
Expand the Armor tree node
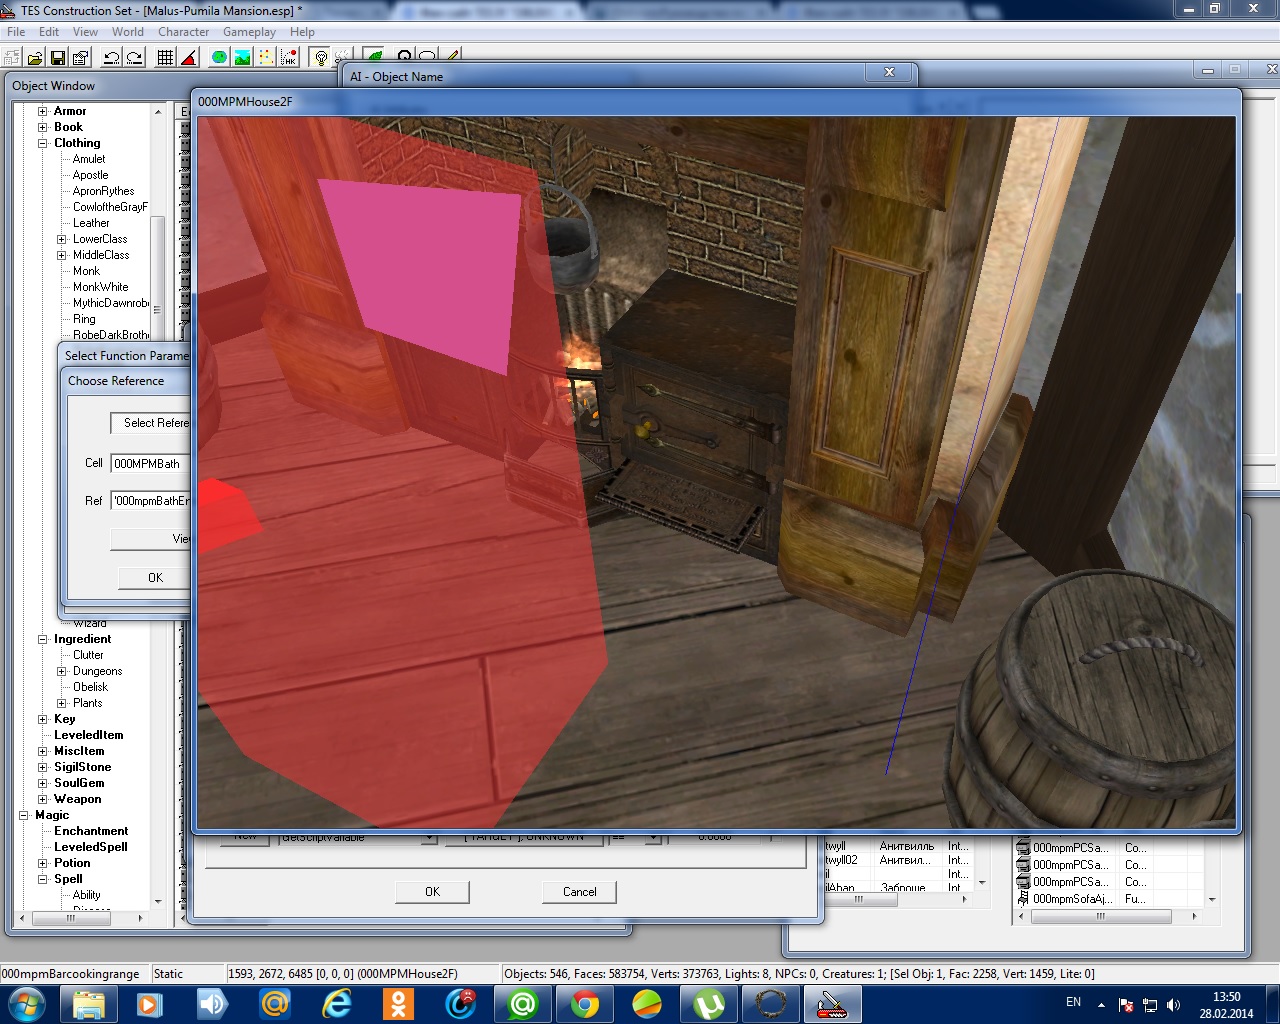pos(43,111)
